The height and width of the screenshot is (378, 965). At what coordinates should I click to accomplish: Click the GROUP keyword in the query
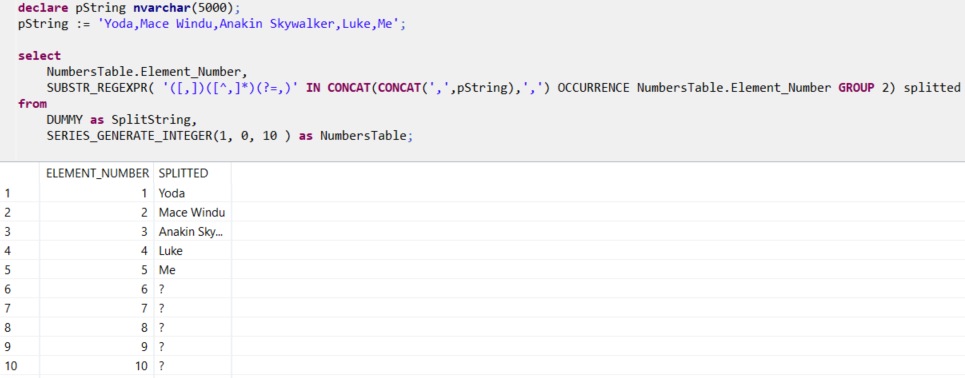[856, 88]
